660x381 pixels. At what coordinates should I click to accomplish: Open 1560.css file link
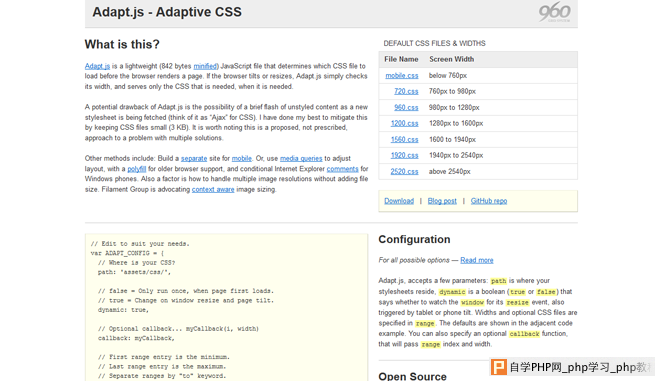coord(405,139)
